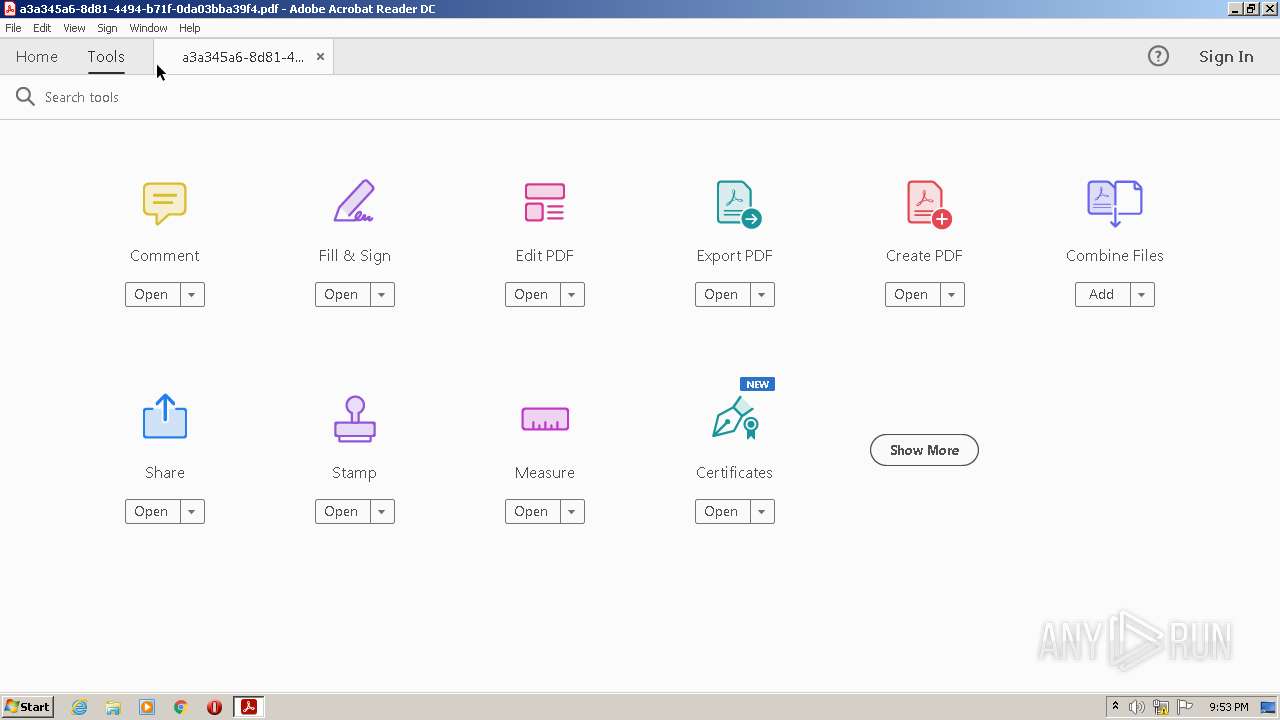Viewport: 1280px width, 720px height.
Task: Click Open button under Fill & Sign
Action: tap(342, 295)
